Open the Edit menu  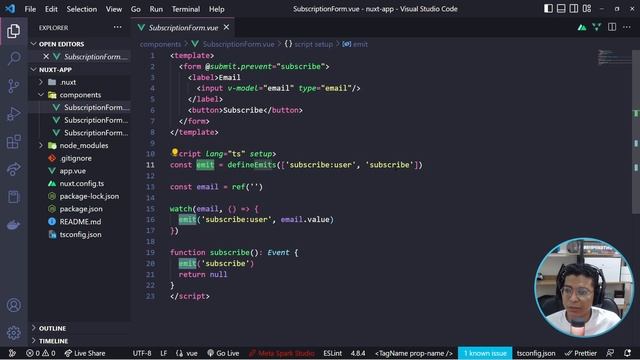coord(51,9)
